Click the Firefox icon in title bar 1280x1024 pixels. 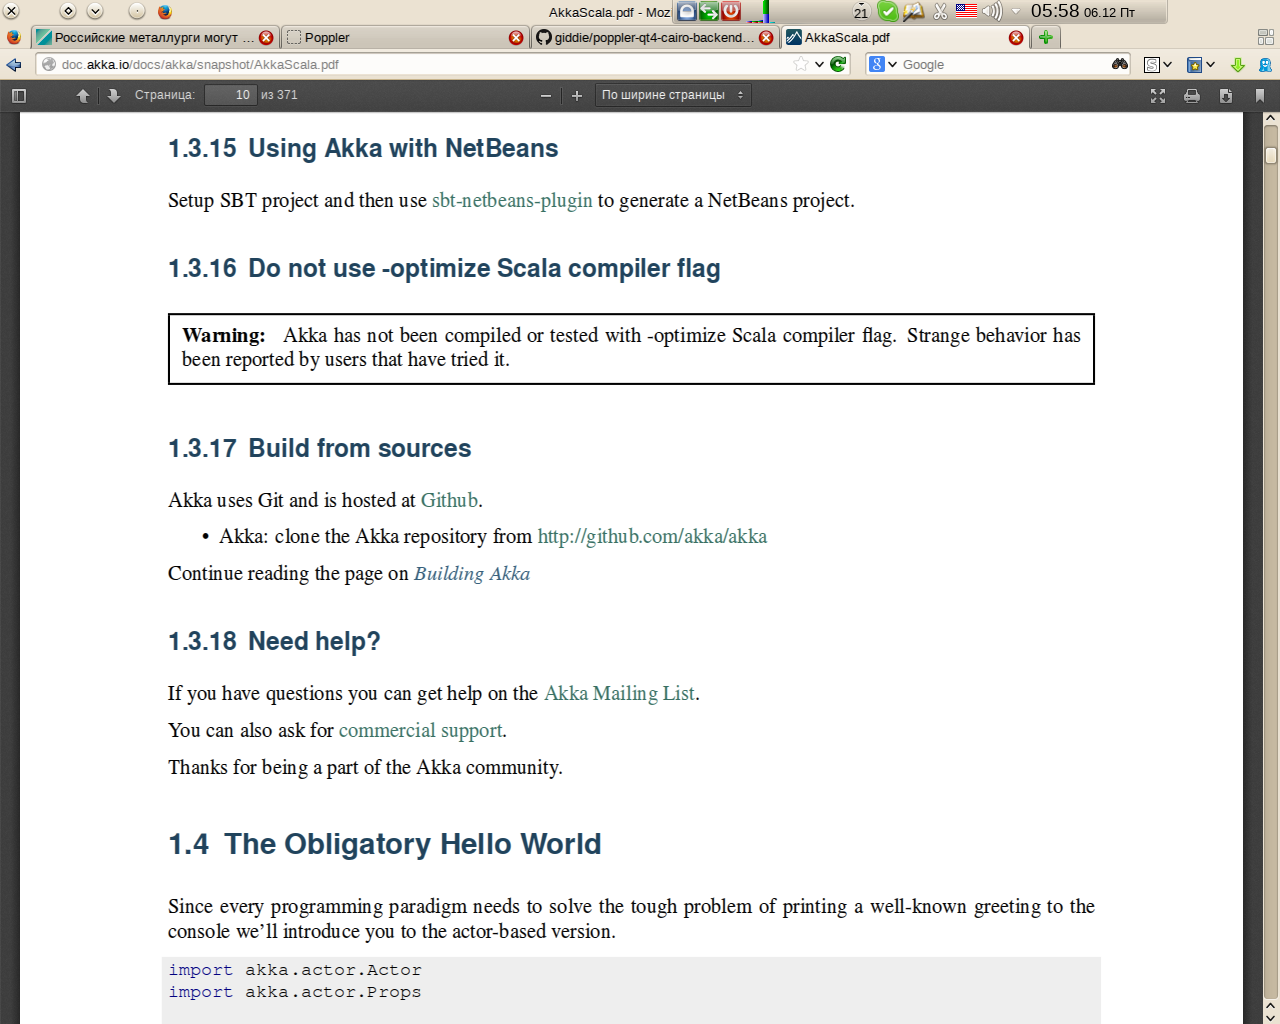[x=165, y=12]
